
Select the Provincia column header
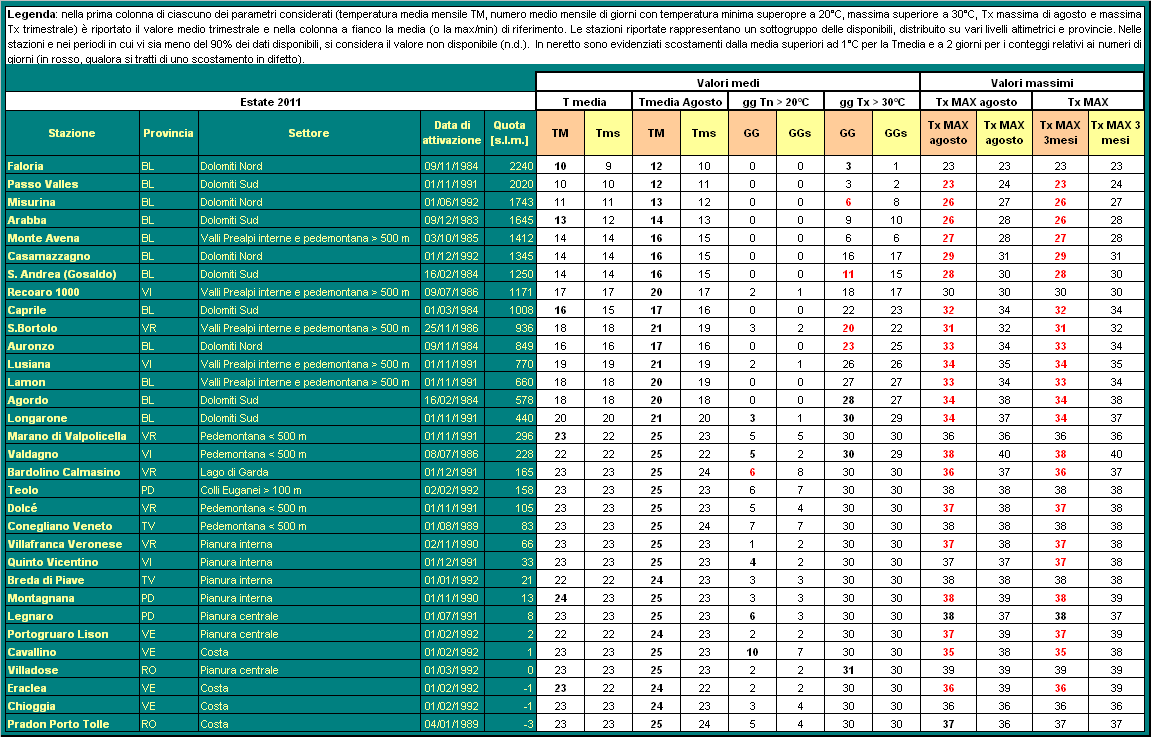[168, 133]
